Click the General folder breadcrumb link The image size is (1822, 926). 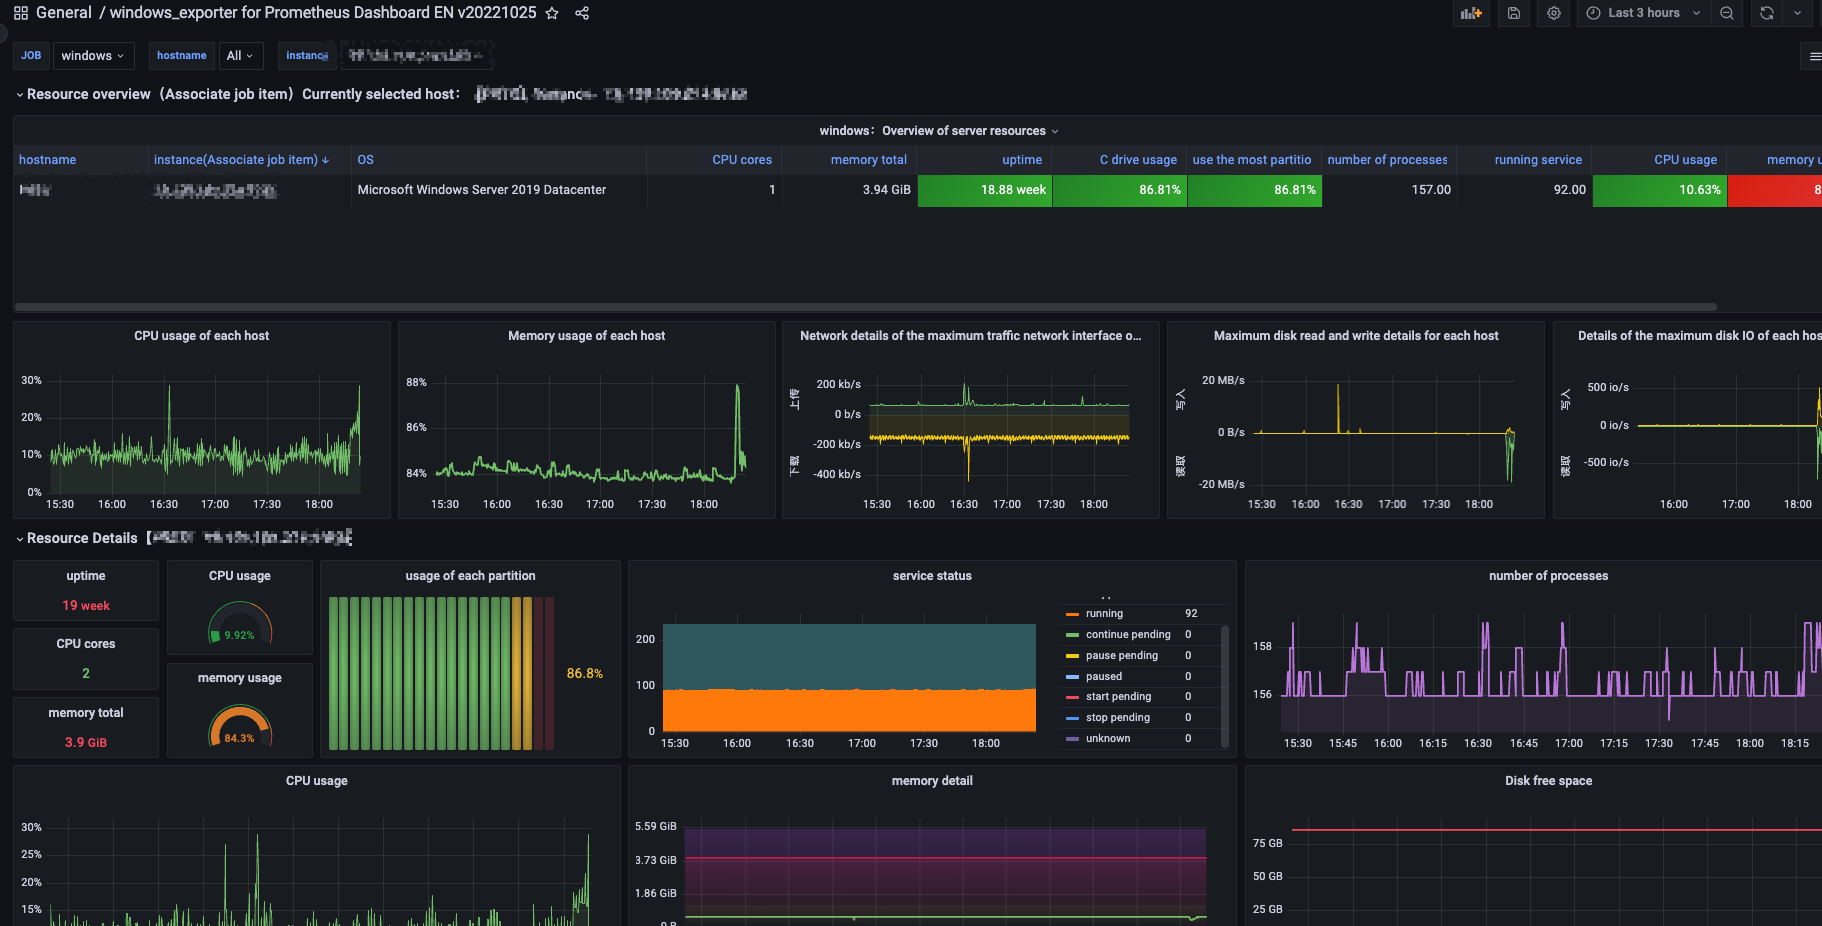tap(63, 13)
